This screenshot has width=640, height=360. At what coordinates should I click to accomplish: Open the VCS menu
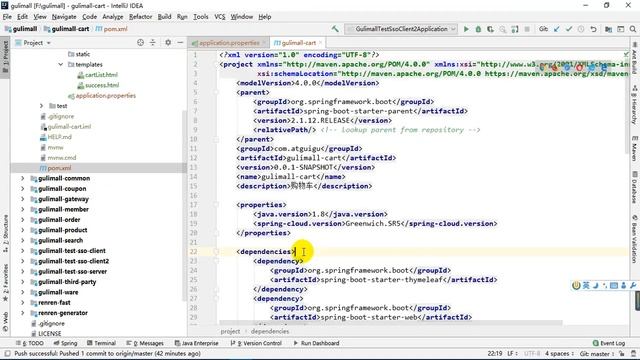[x=220, y=17]
